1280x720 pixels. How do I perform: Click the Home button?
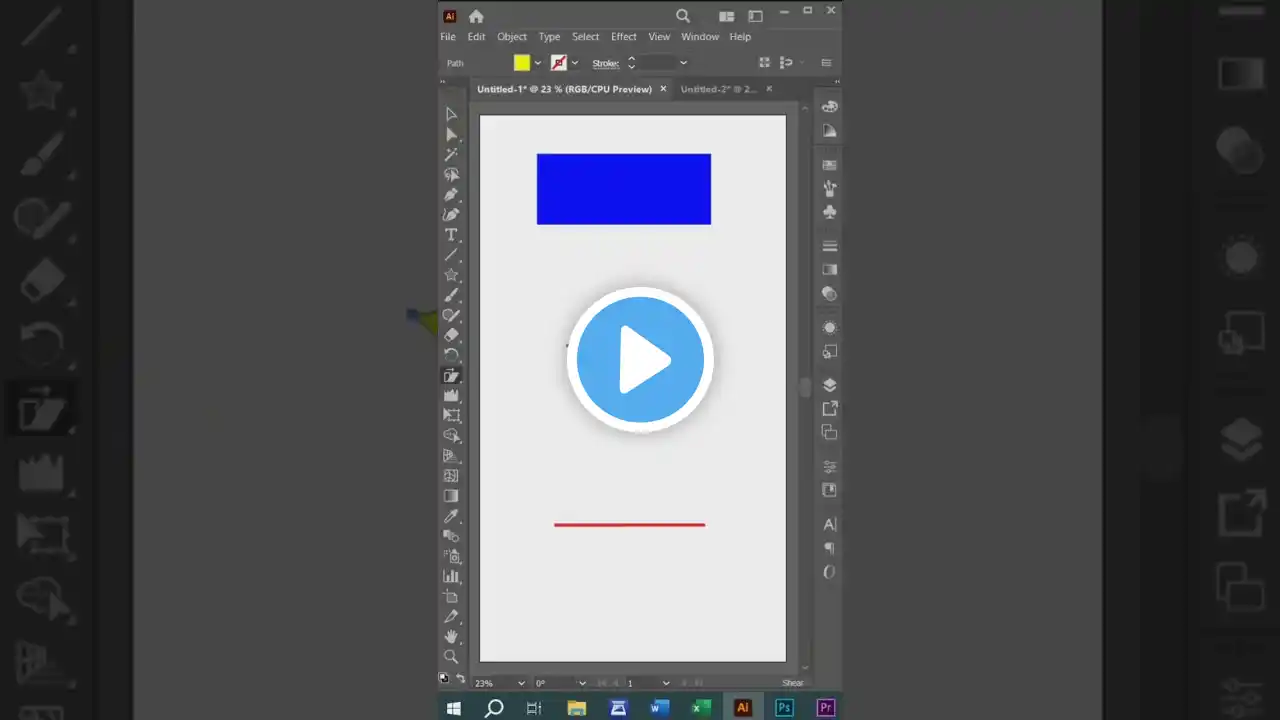[x=476, y=16]
